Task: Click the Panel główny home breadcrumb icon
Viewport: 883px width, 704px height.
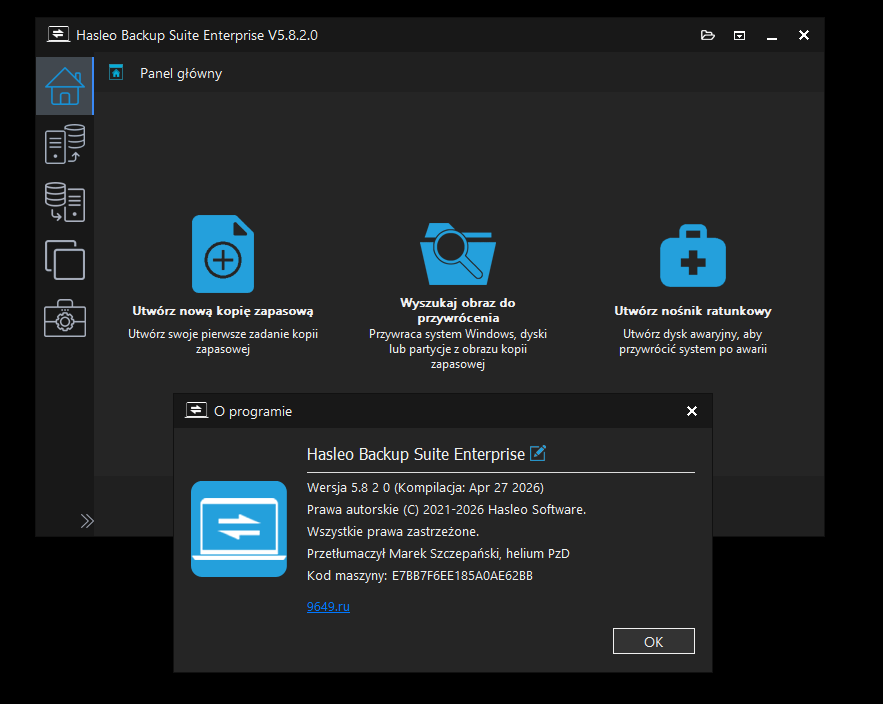Action: 116,73
